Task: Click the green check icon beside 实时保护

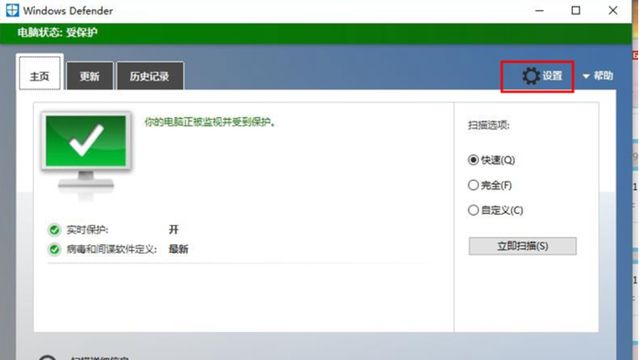Action: pyautogui.click(x=54, y=230)
